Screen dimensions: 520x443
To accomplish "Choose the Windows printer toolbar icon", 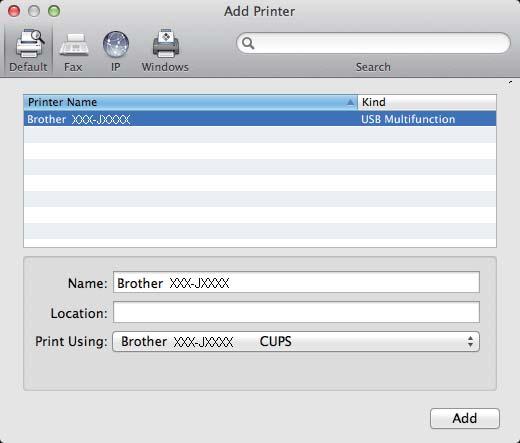I will tap(166, 44).
